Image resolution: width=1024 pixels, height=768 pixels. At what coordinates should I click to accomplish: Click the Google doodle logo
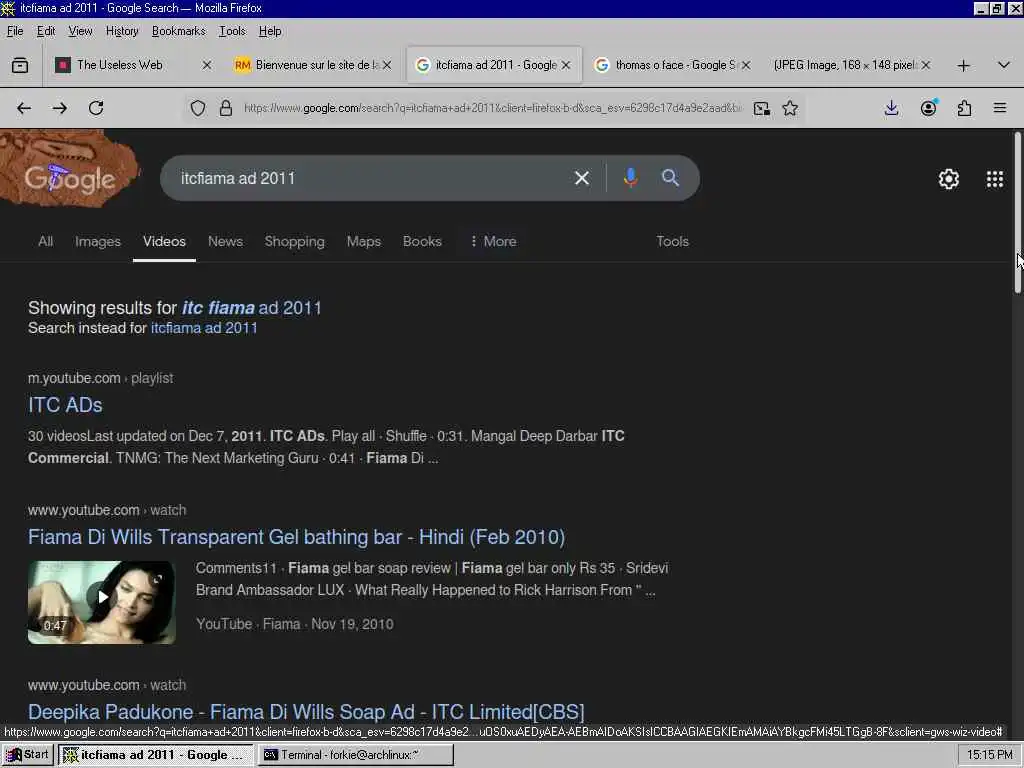[x=70, y=170]
